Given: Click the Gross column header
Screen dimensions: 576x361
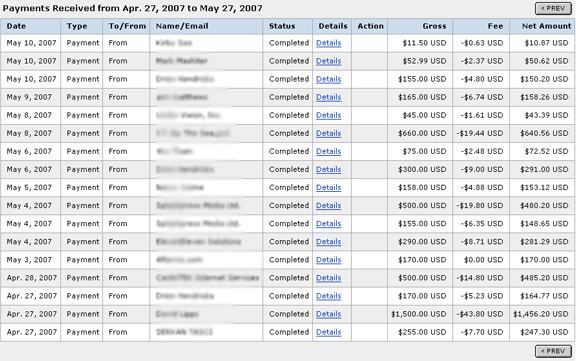Looking at the screenshot, I should [x=434, y=26].
